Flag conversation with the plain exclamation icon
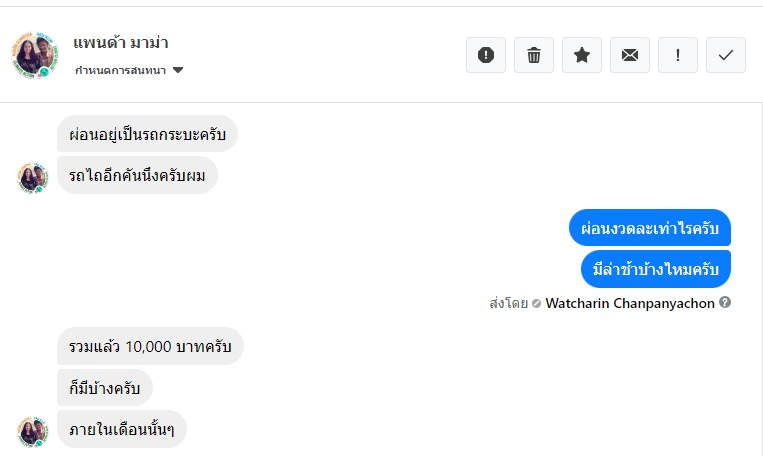This screenshot has height=456, width=763. click(678, 55)
